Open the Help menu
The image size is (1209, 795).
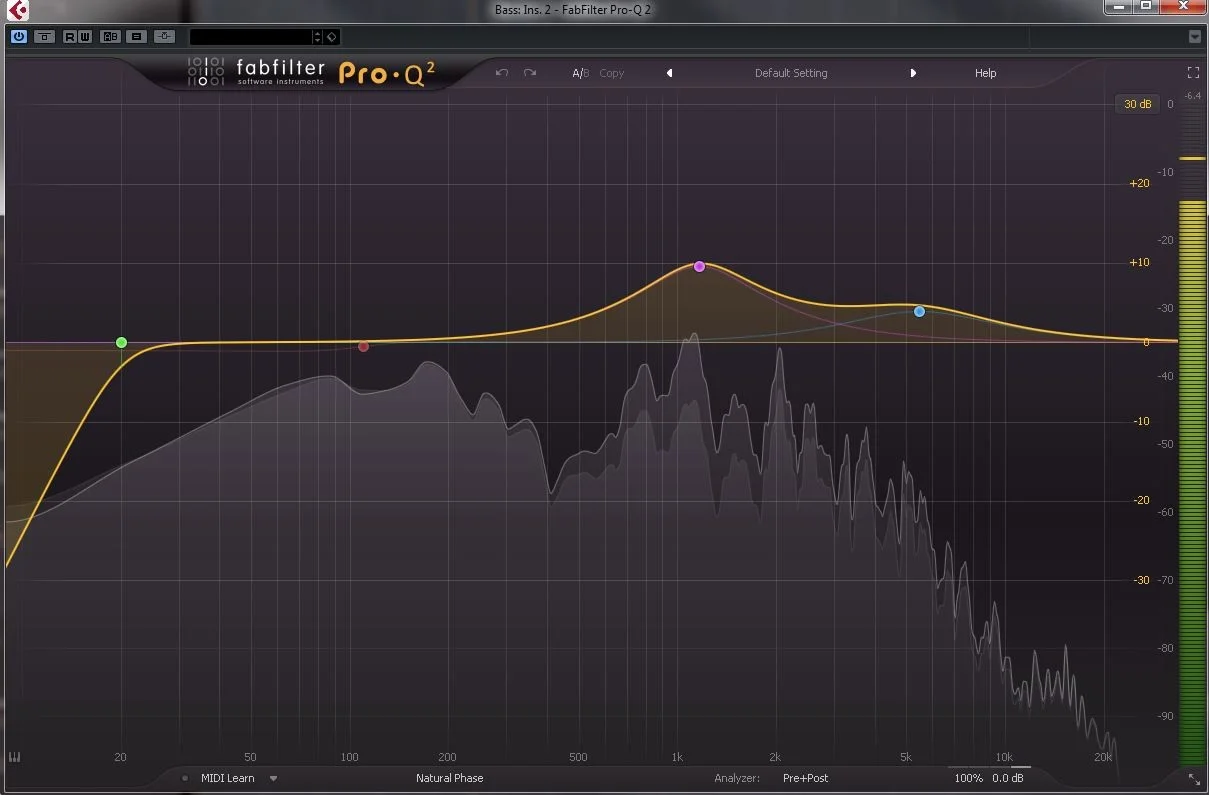click(x=985, y=73)
